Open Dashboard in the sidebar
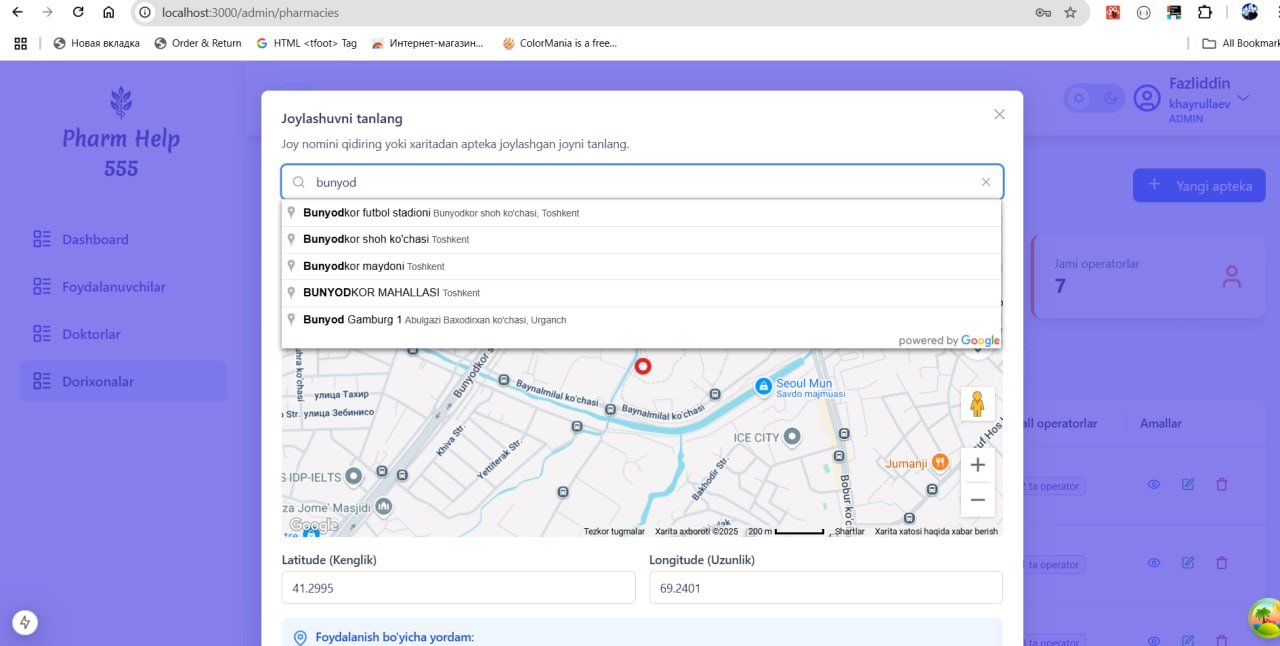Image resolution: width=1280 pixels, height=646 pixels. coord(123,239)
